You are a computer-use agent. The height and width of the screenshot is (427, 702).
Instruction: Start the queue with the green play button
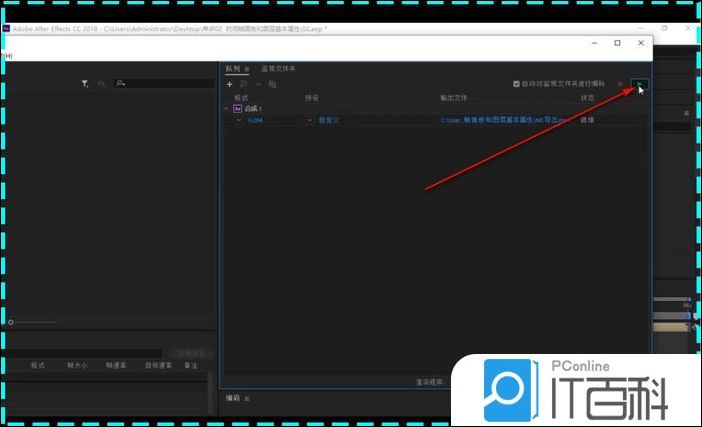point(639,84)
